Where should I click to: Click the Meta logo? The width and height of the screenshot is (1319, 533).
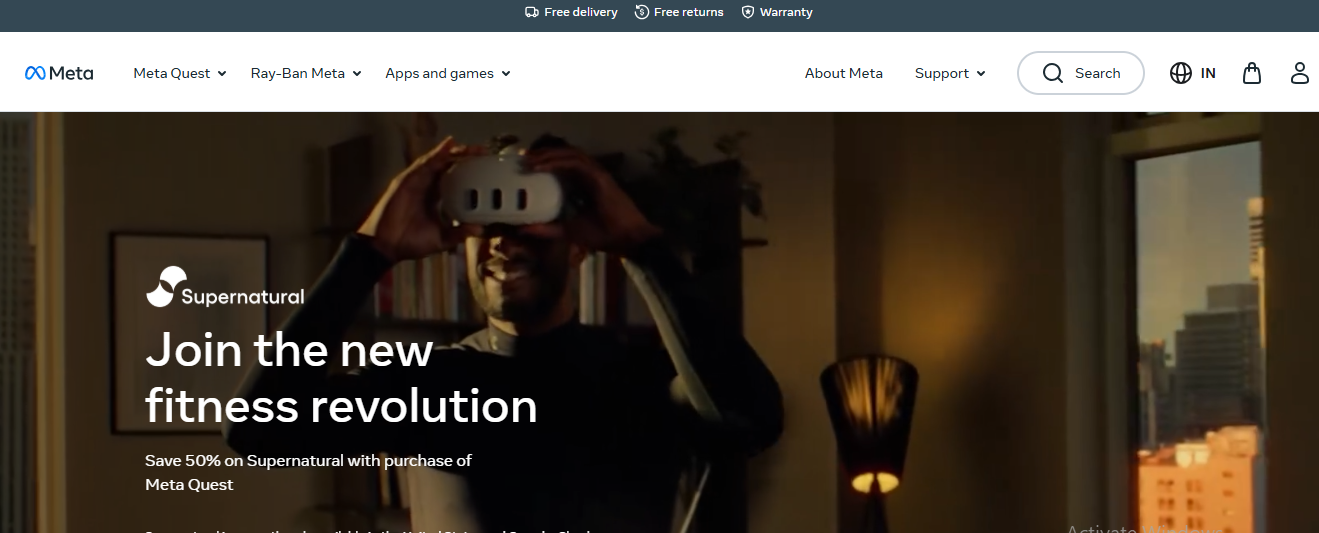click(x=59, y=73)
